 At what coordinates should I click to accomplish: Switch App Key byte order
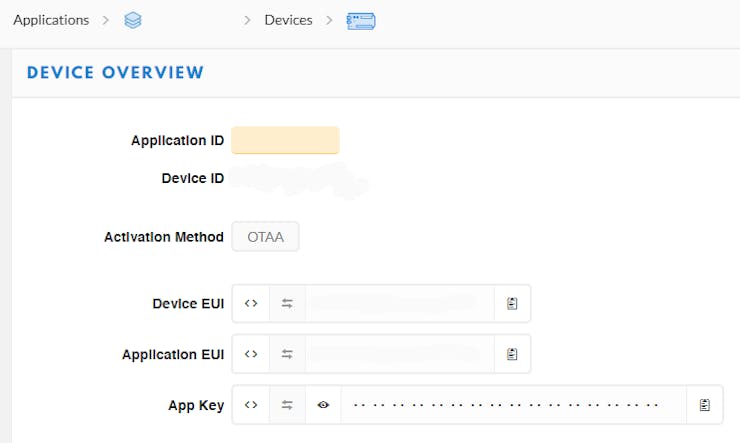click(287, 405)
